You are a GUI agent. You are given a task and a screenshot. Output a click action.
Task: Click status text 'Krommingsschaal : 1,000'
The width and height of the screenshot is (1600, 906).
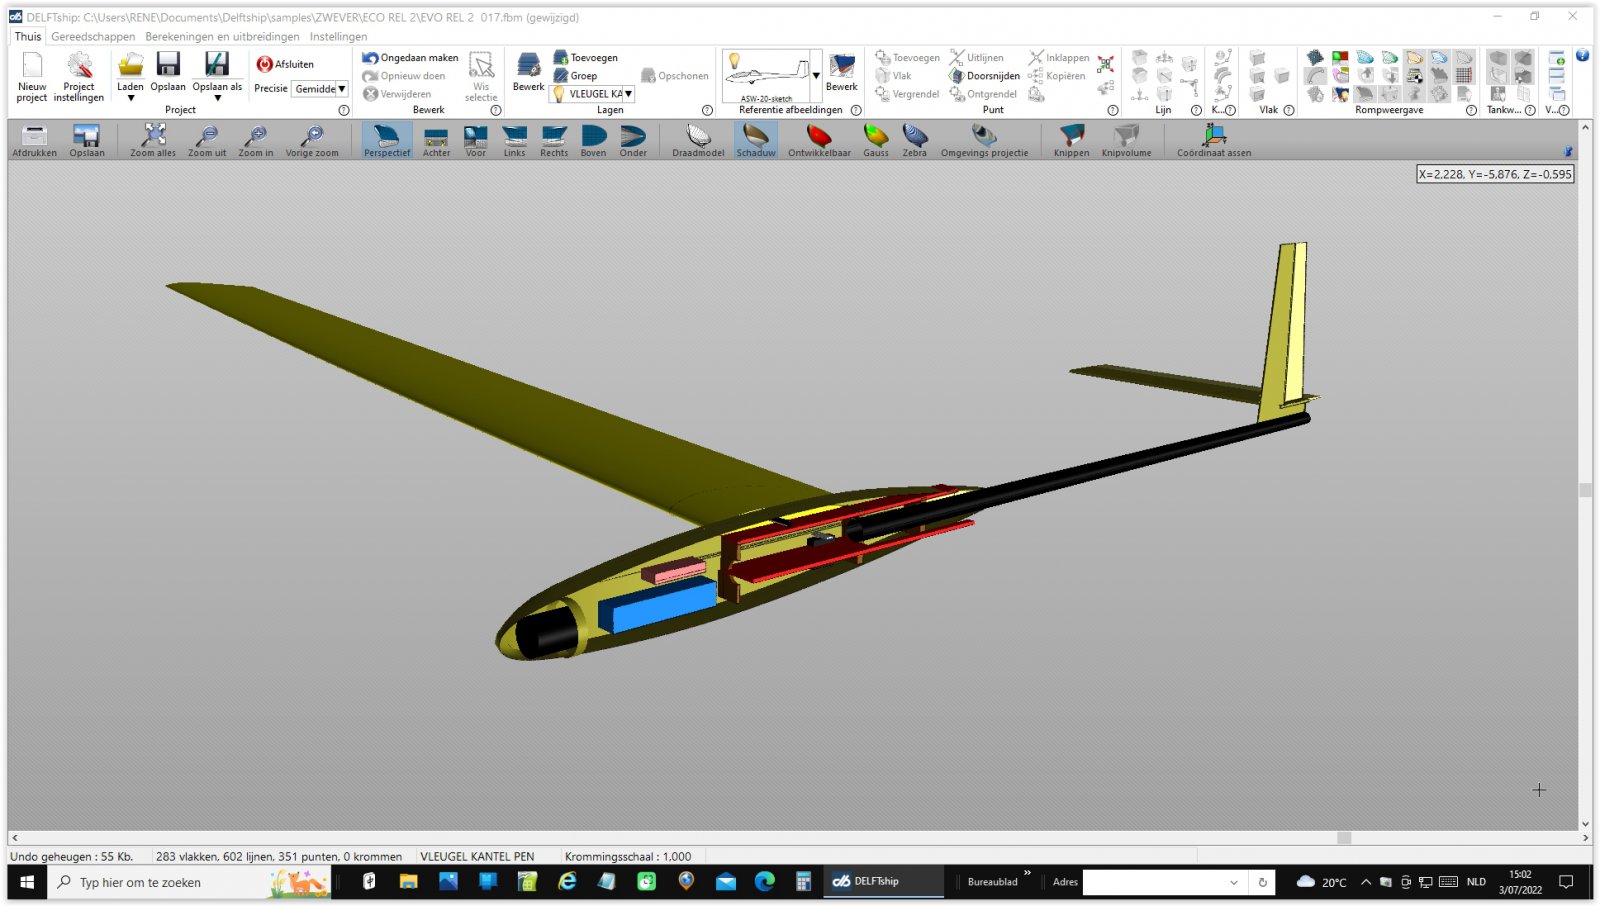[x=628, y=857]
